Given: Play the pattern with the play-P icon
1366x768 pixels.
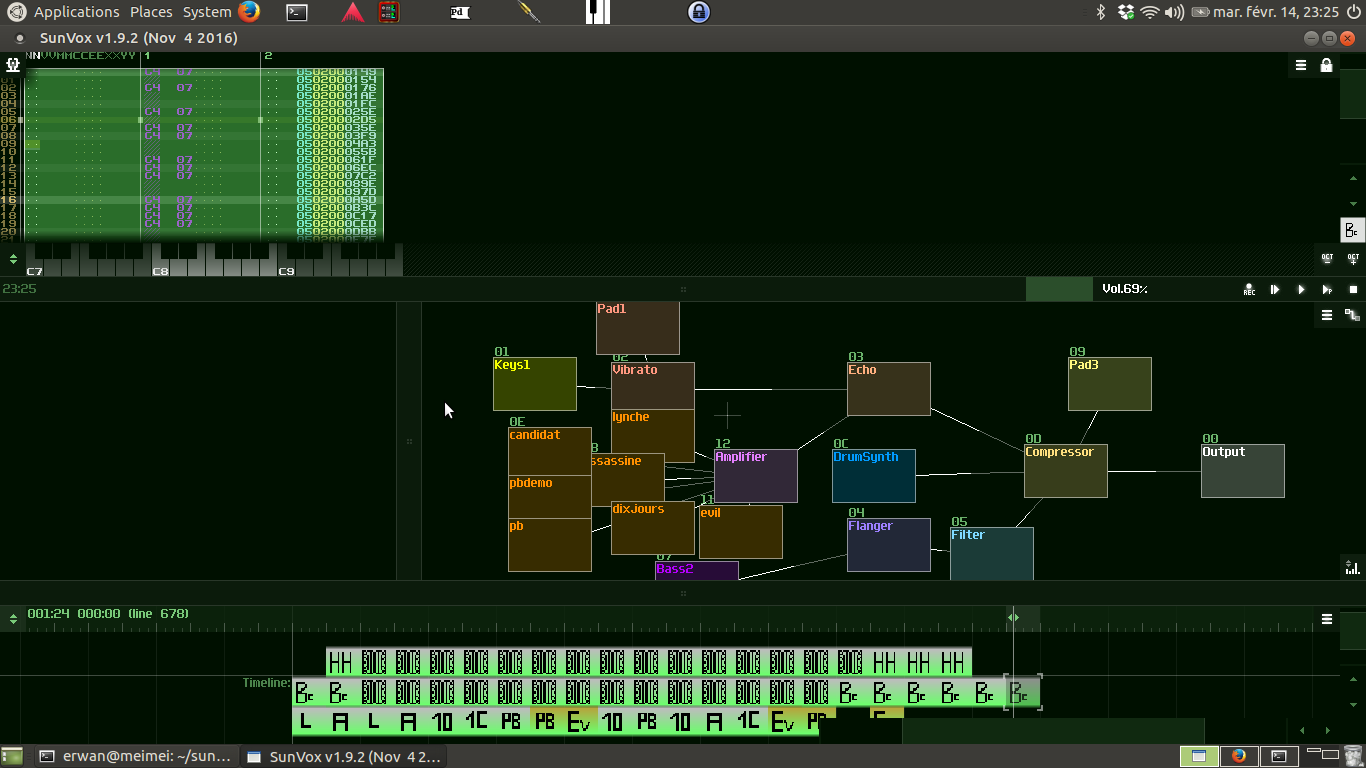Looking at the screenshot, I should [x=1327, y=289].
